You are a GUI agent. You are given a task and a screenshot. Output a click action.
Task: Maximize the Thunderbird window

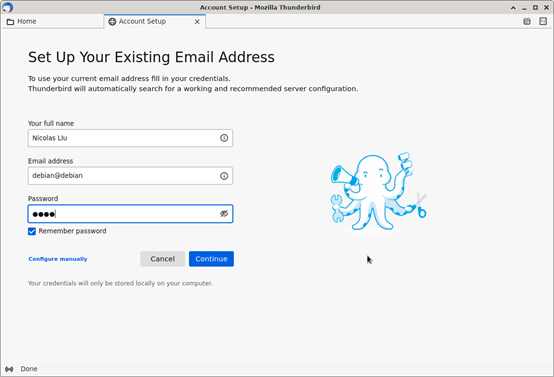click(x=535, y=7)
